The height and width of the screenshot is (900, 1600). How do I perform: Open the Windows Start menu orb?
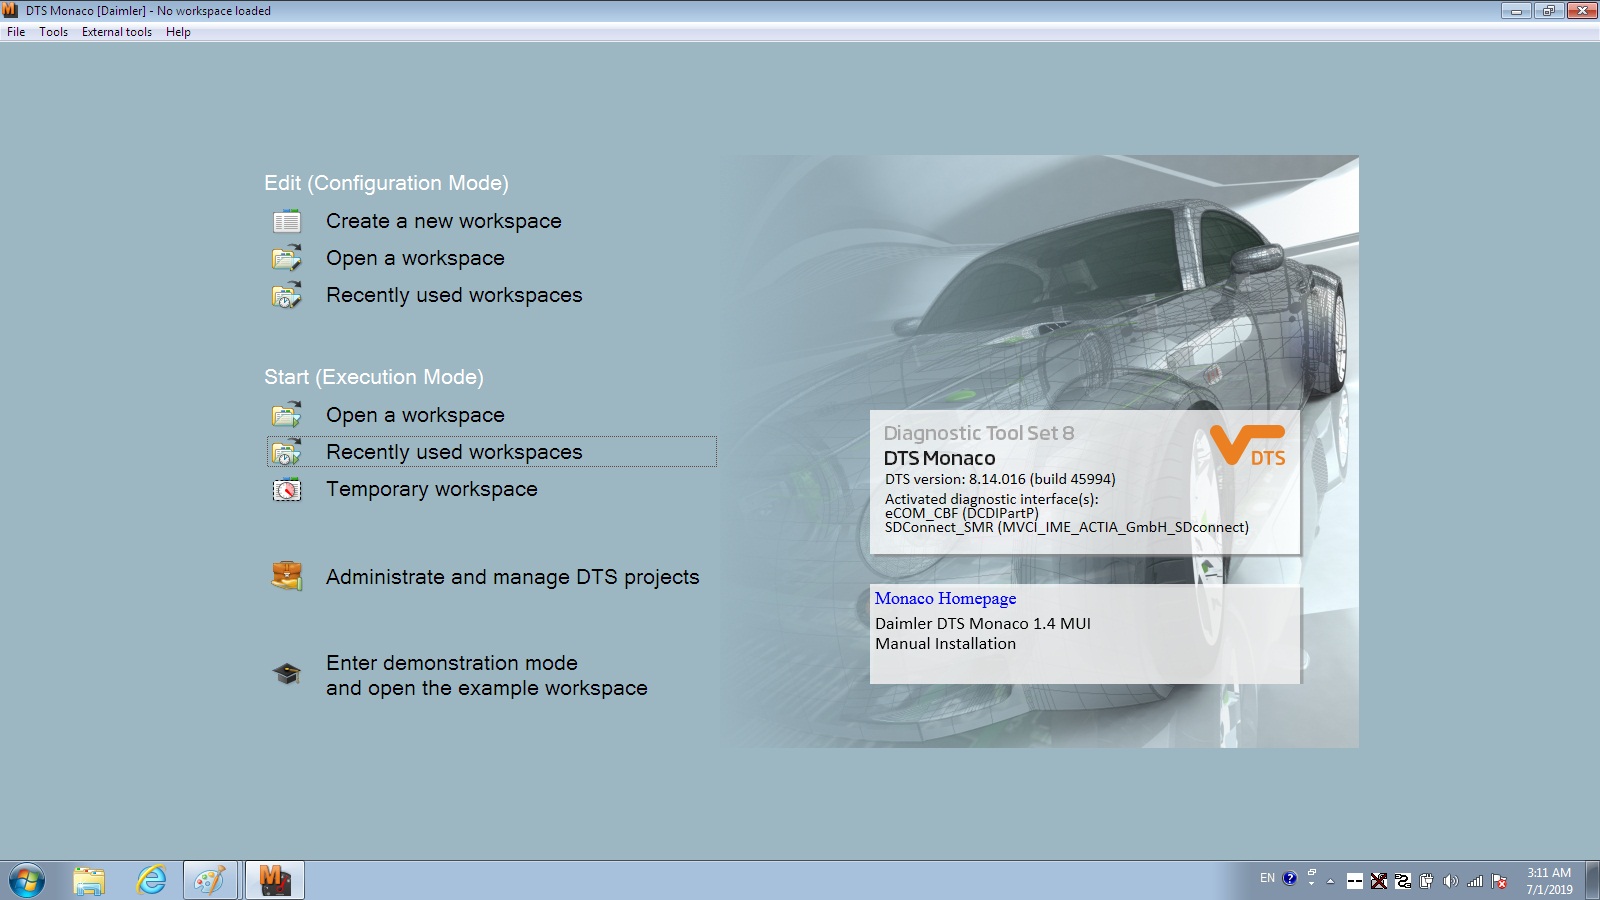pos(27,881)
